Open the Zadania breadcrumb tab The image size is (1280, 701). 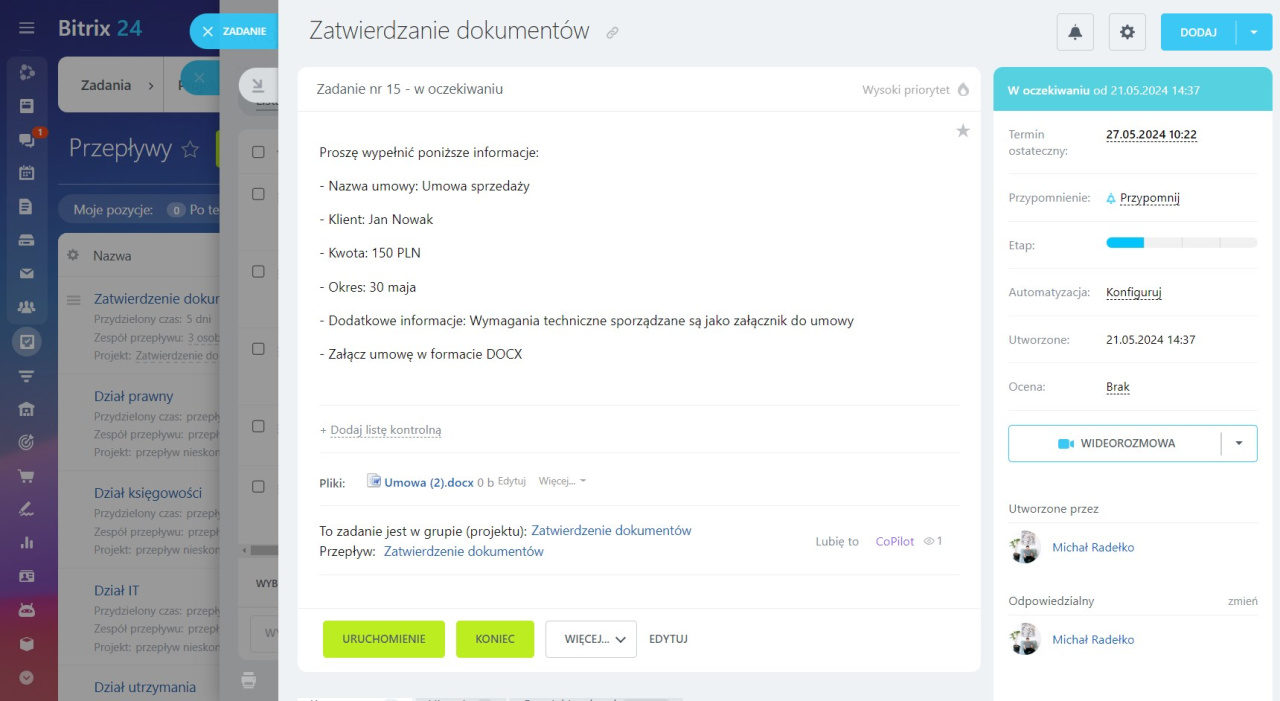pos(107,85)
